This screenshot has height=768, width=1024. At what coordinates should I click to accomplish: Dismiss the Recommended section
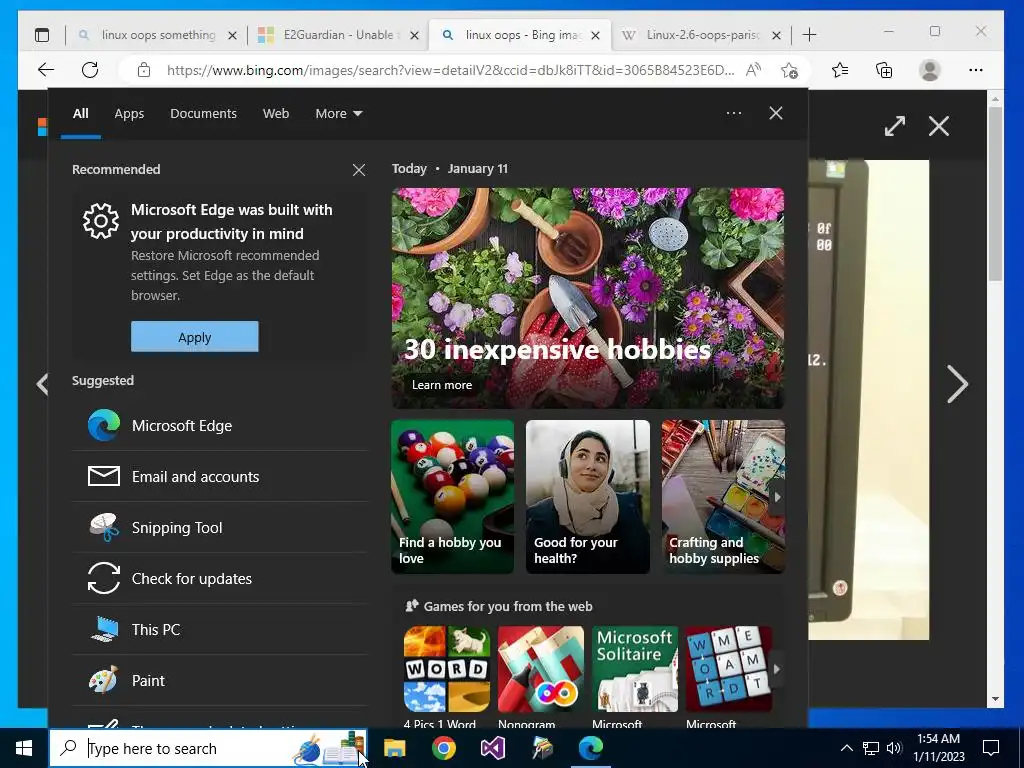359,170
